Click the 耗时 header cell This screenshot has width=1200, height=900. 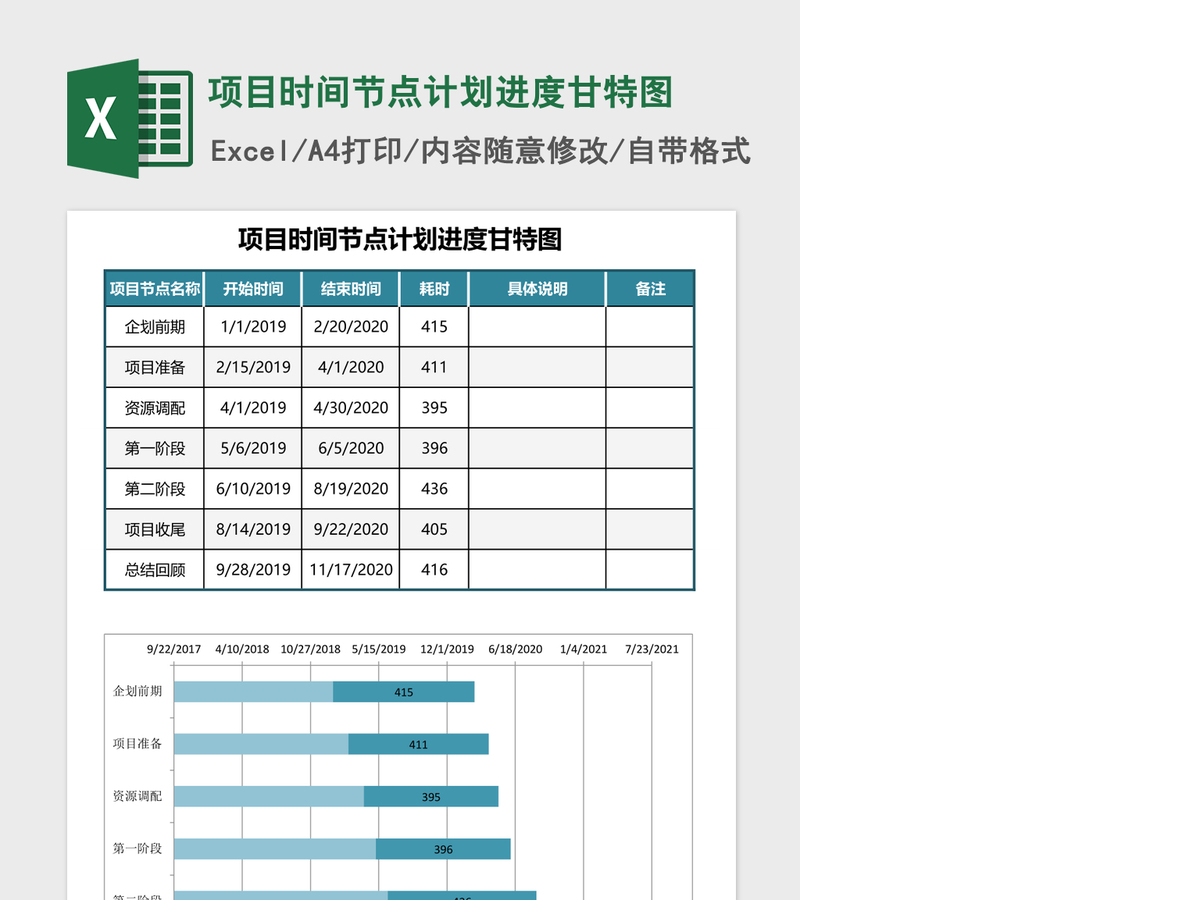(x=434, y=289)
